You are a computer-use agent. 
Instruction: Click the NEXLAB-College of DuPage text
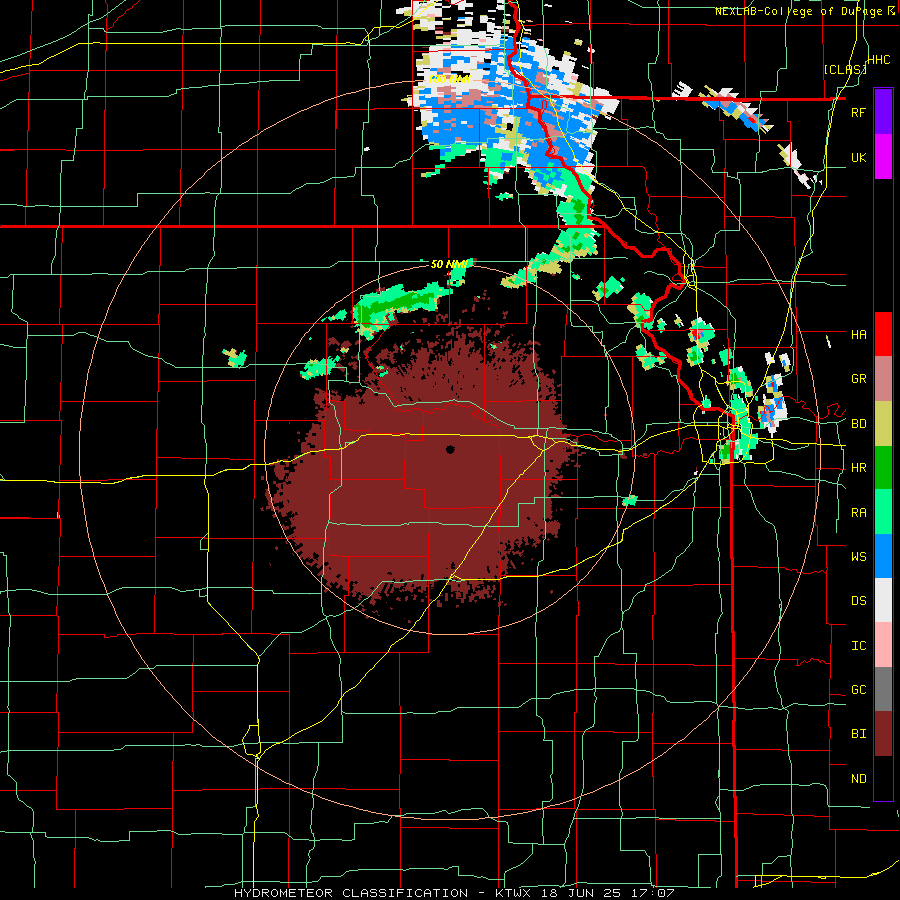point(799,11)
